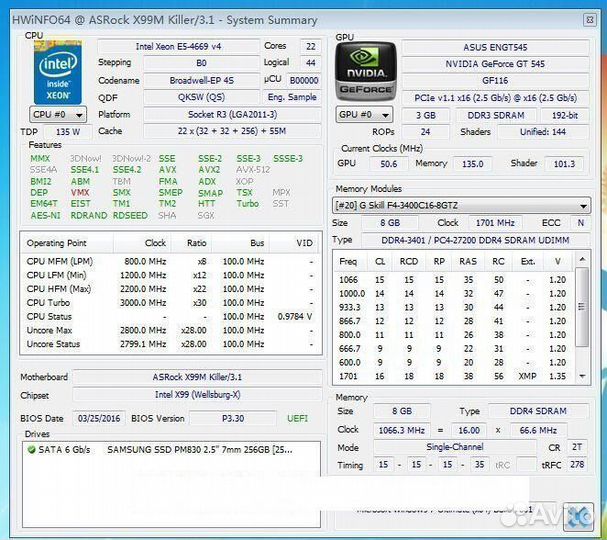Click the PCIe v1.1 x16 link field

click(x=495, y=98)
